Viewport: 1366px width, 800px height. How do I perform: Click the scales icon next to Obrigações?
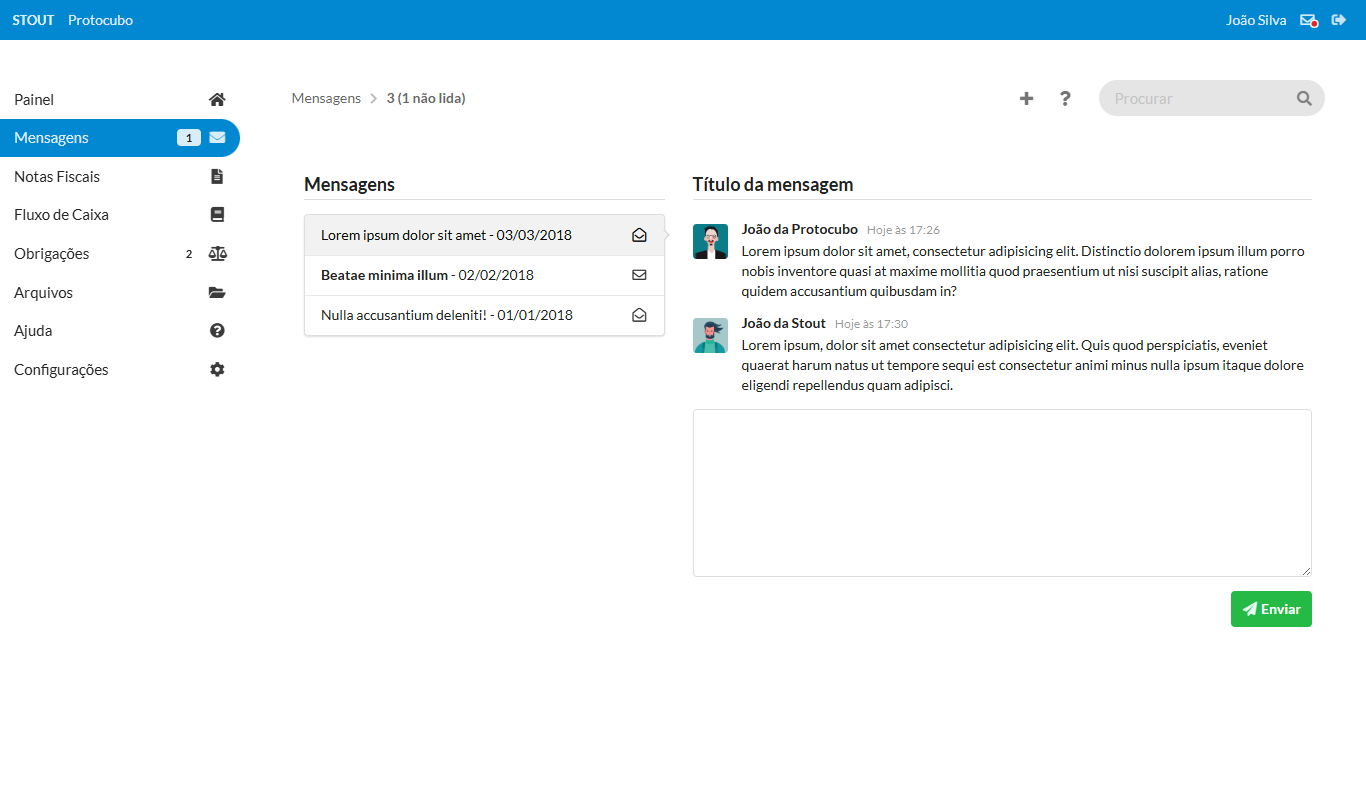[217, 254]
